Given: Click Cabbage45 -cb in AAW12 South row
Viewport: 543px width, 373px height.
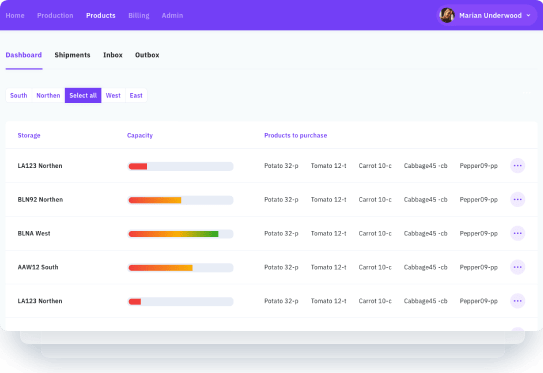Looking at the screenshot, I should click(x=426, y=267).
